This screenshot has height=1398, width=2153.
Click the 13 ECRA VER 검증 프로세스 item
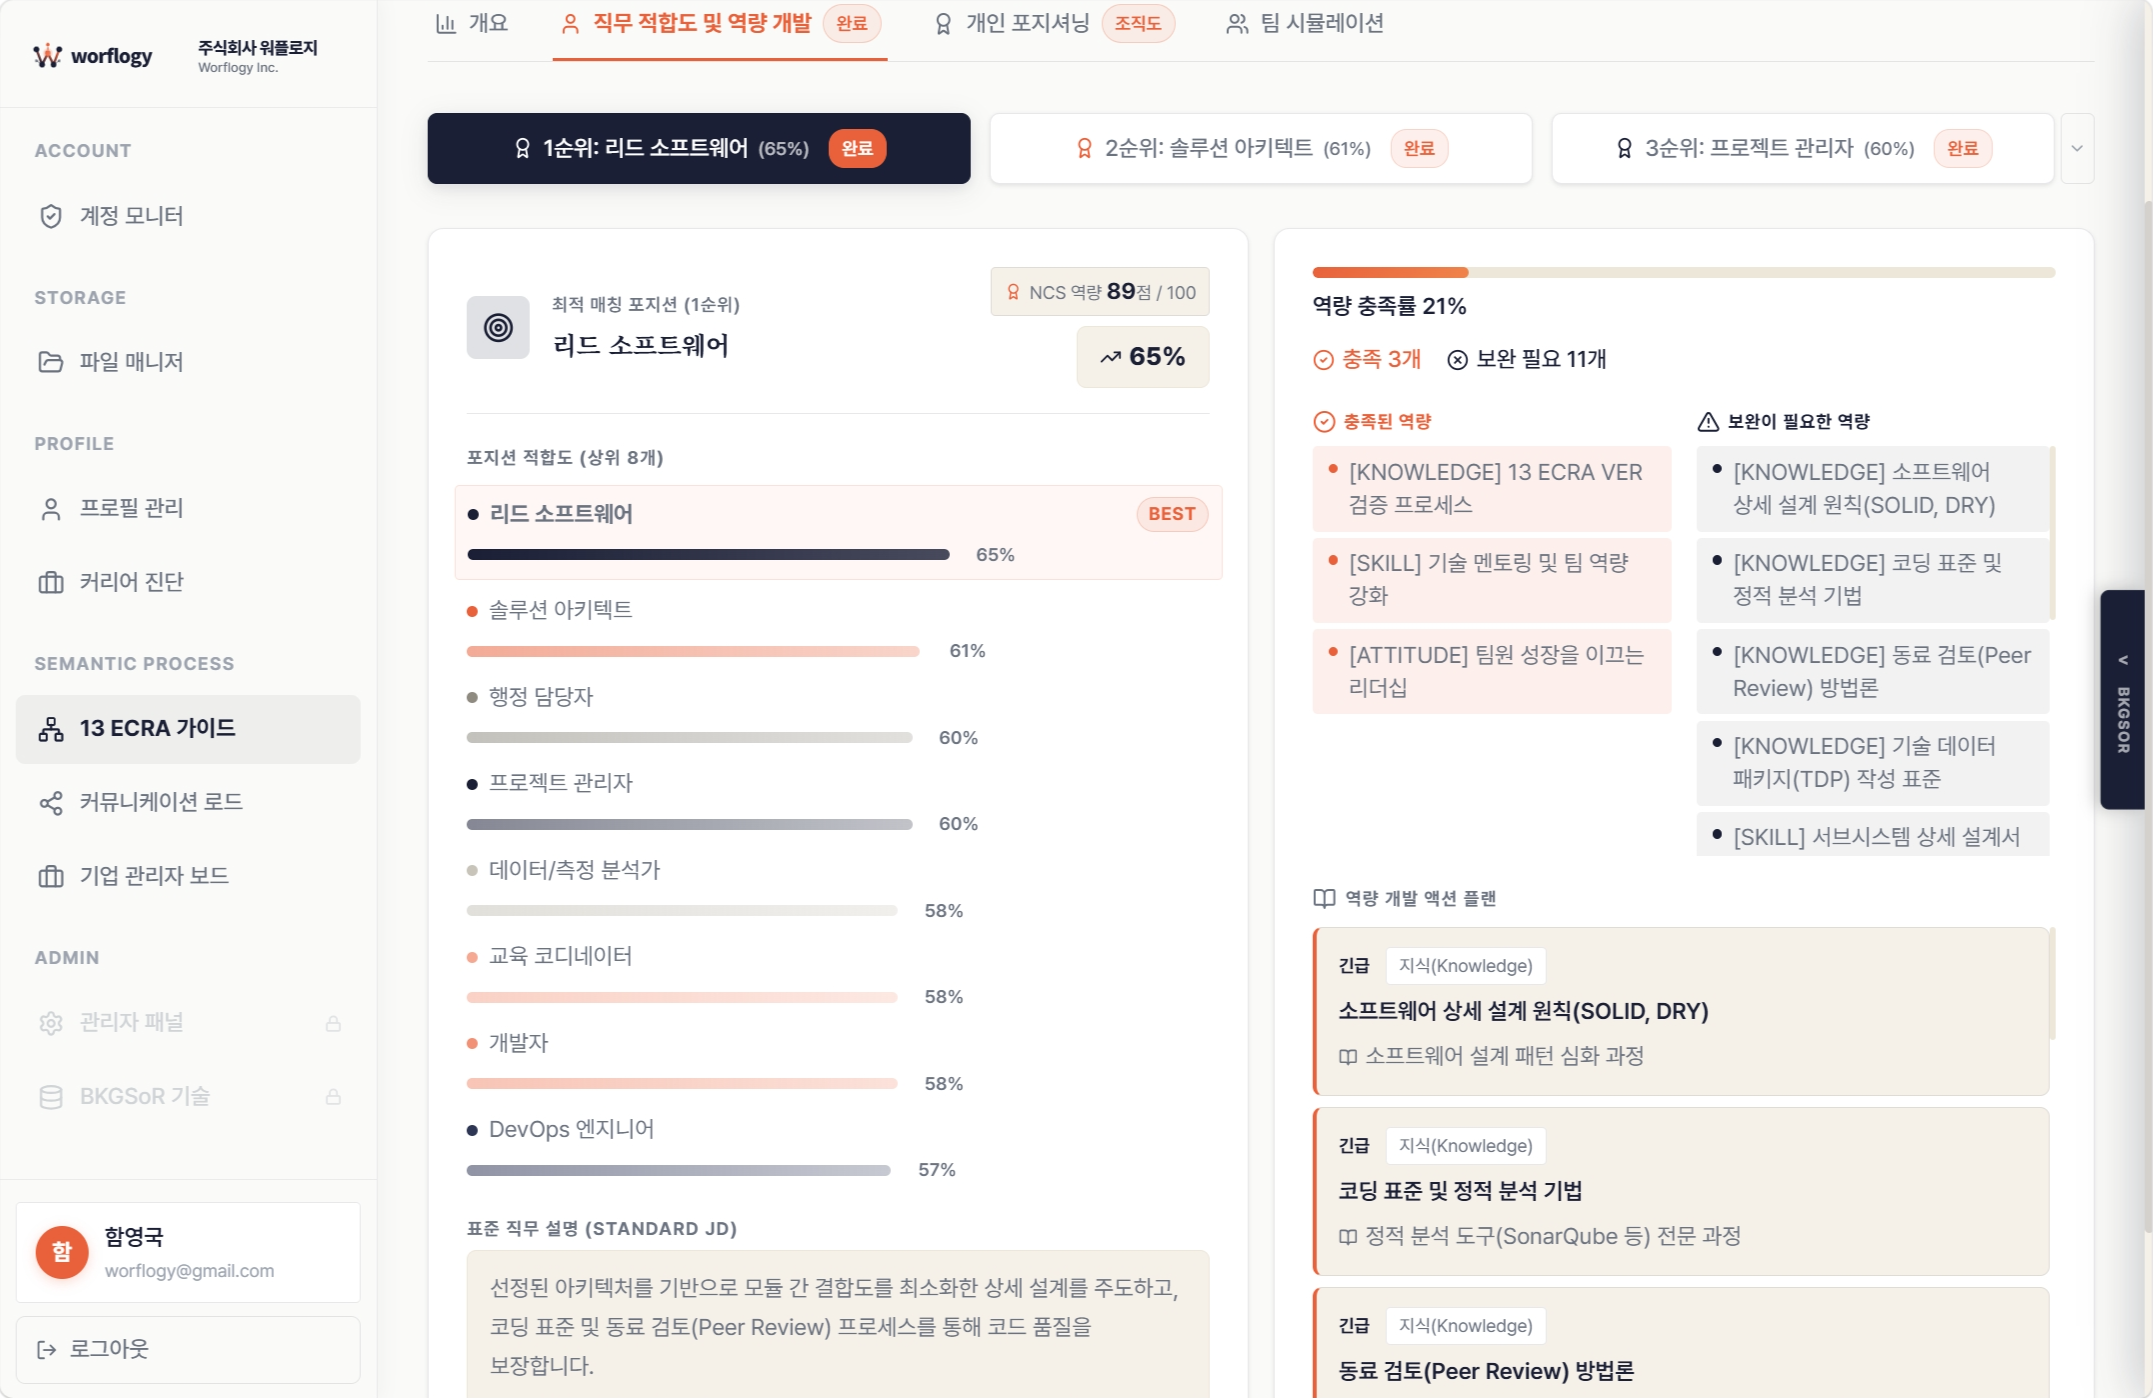tap(1491, 488)
